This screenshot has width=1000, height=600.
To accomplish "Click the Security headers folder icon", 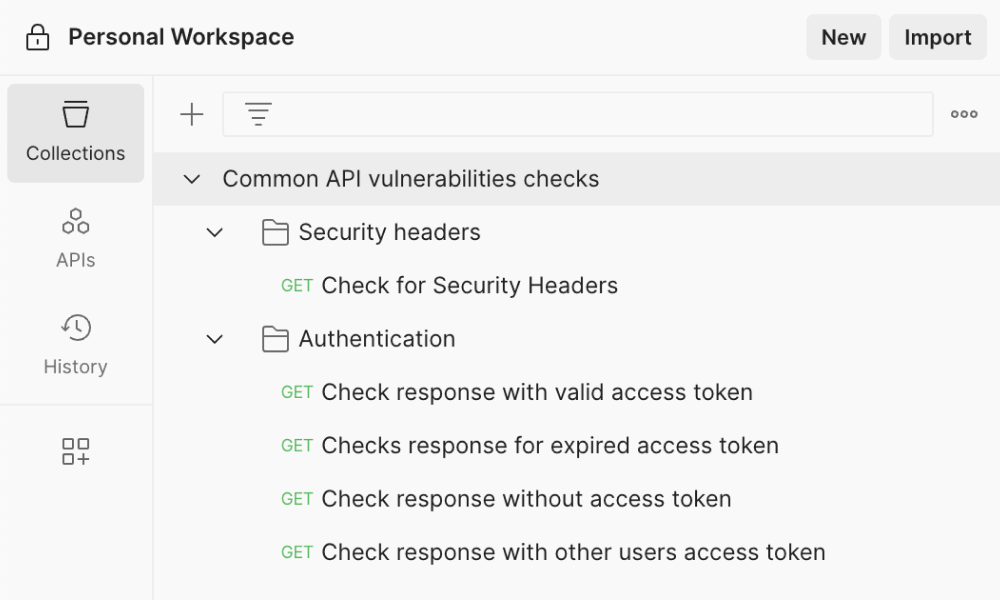I will tap(275, 233).
